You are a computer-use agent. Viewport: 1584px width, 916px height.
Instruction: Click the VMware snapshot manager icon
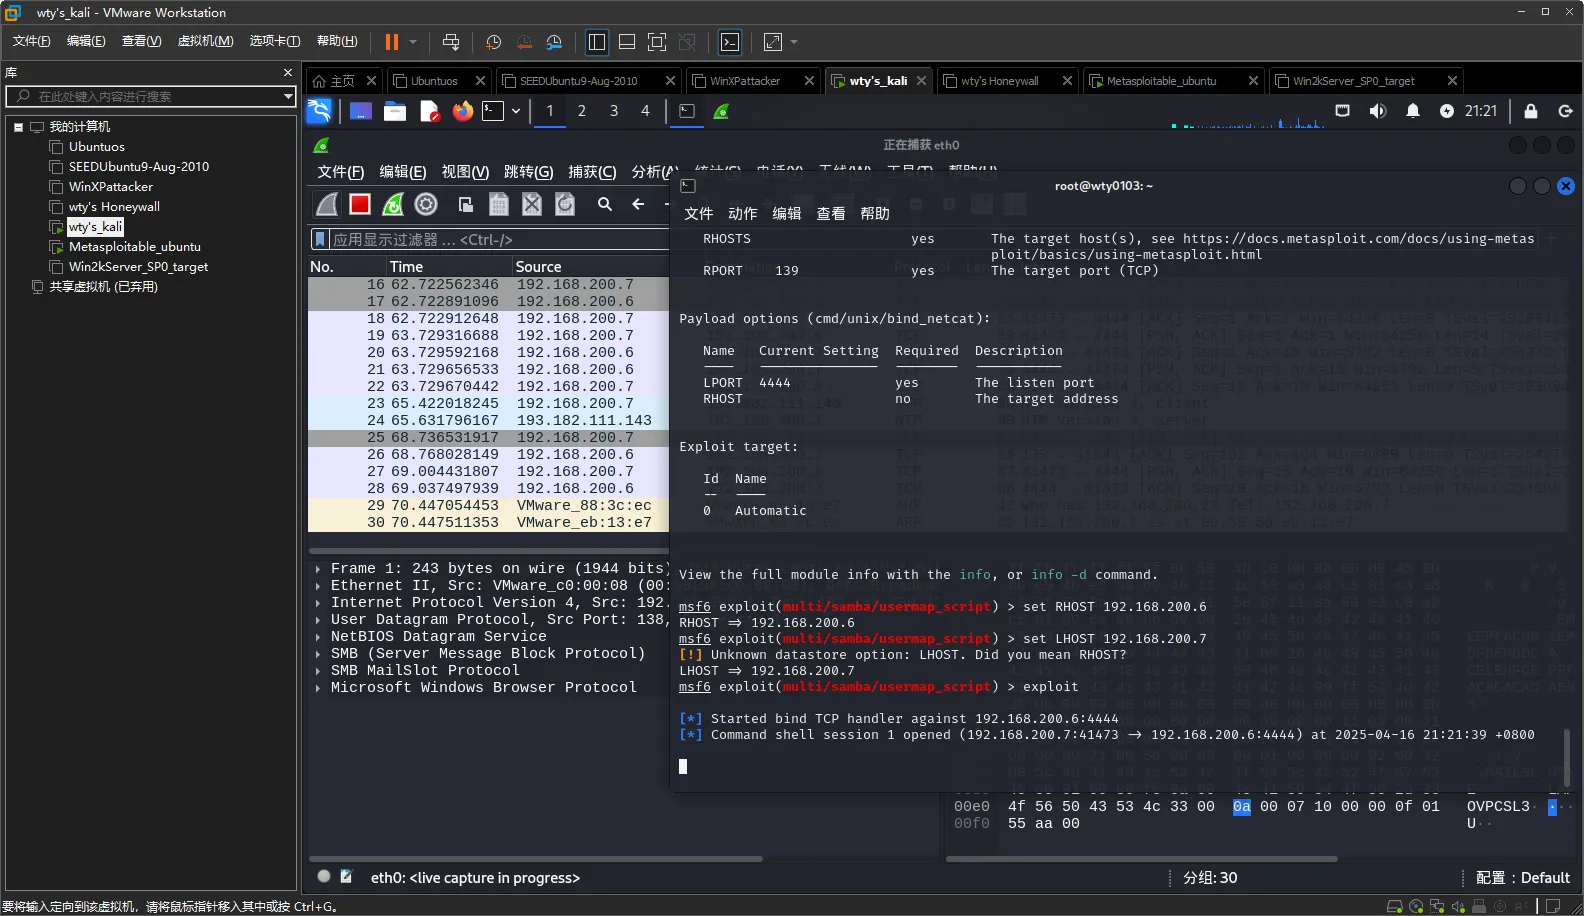pos(554,42)
